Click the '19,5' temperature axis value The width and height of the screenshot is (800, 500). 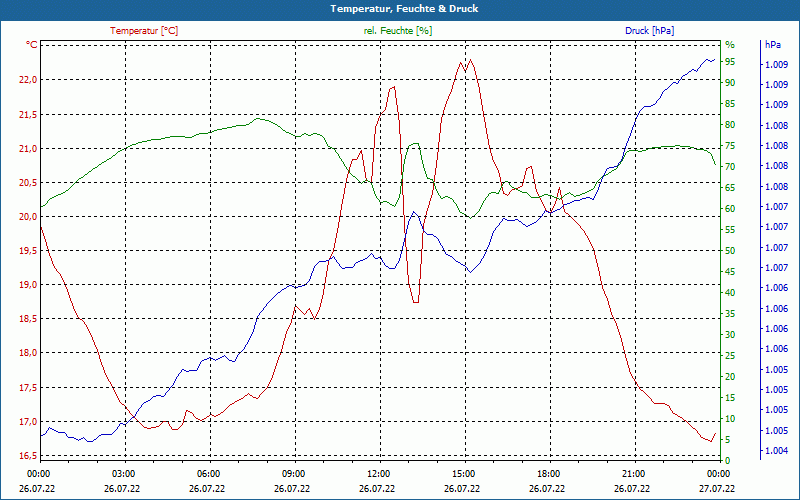28,251
